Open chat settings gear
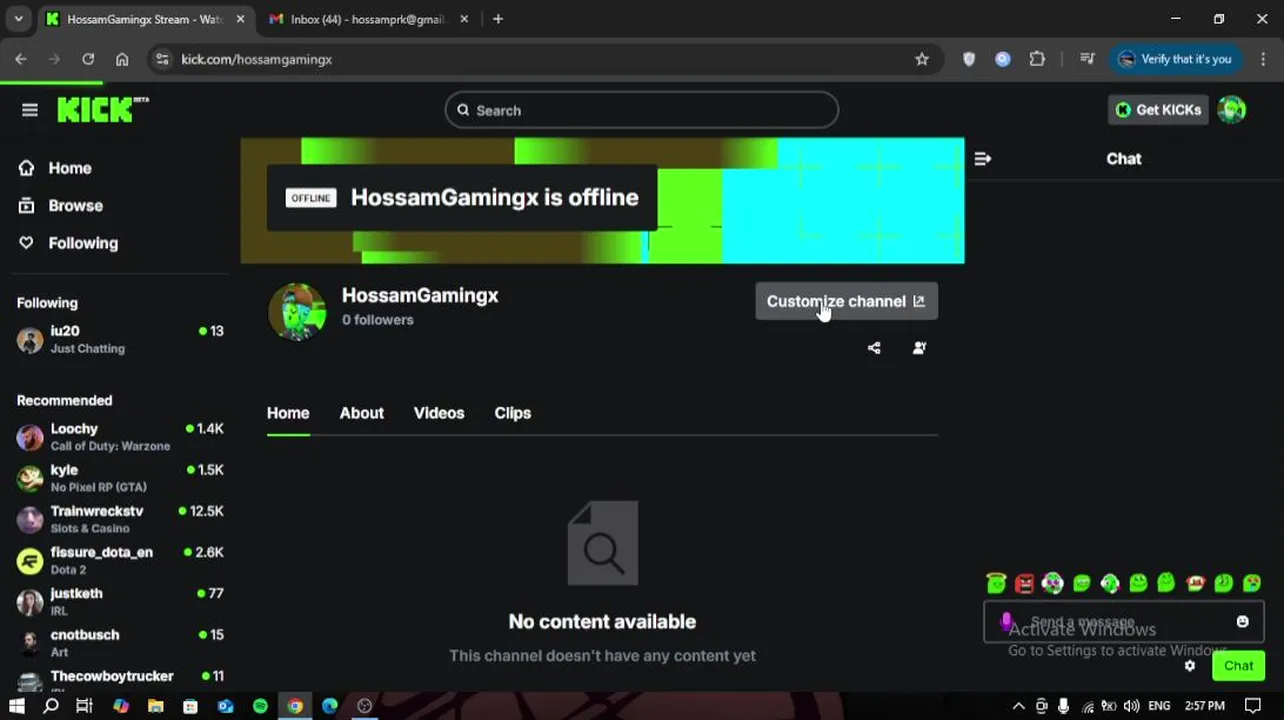The height and width of the screenshot is (720, 1284). [1190, 666]
